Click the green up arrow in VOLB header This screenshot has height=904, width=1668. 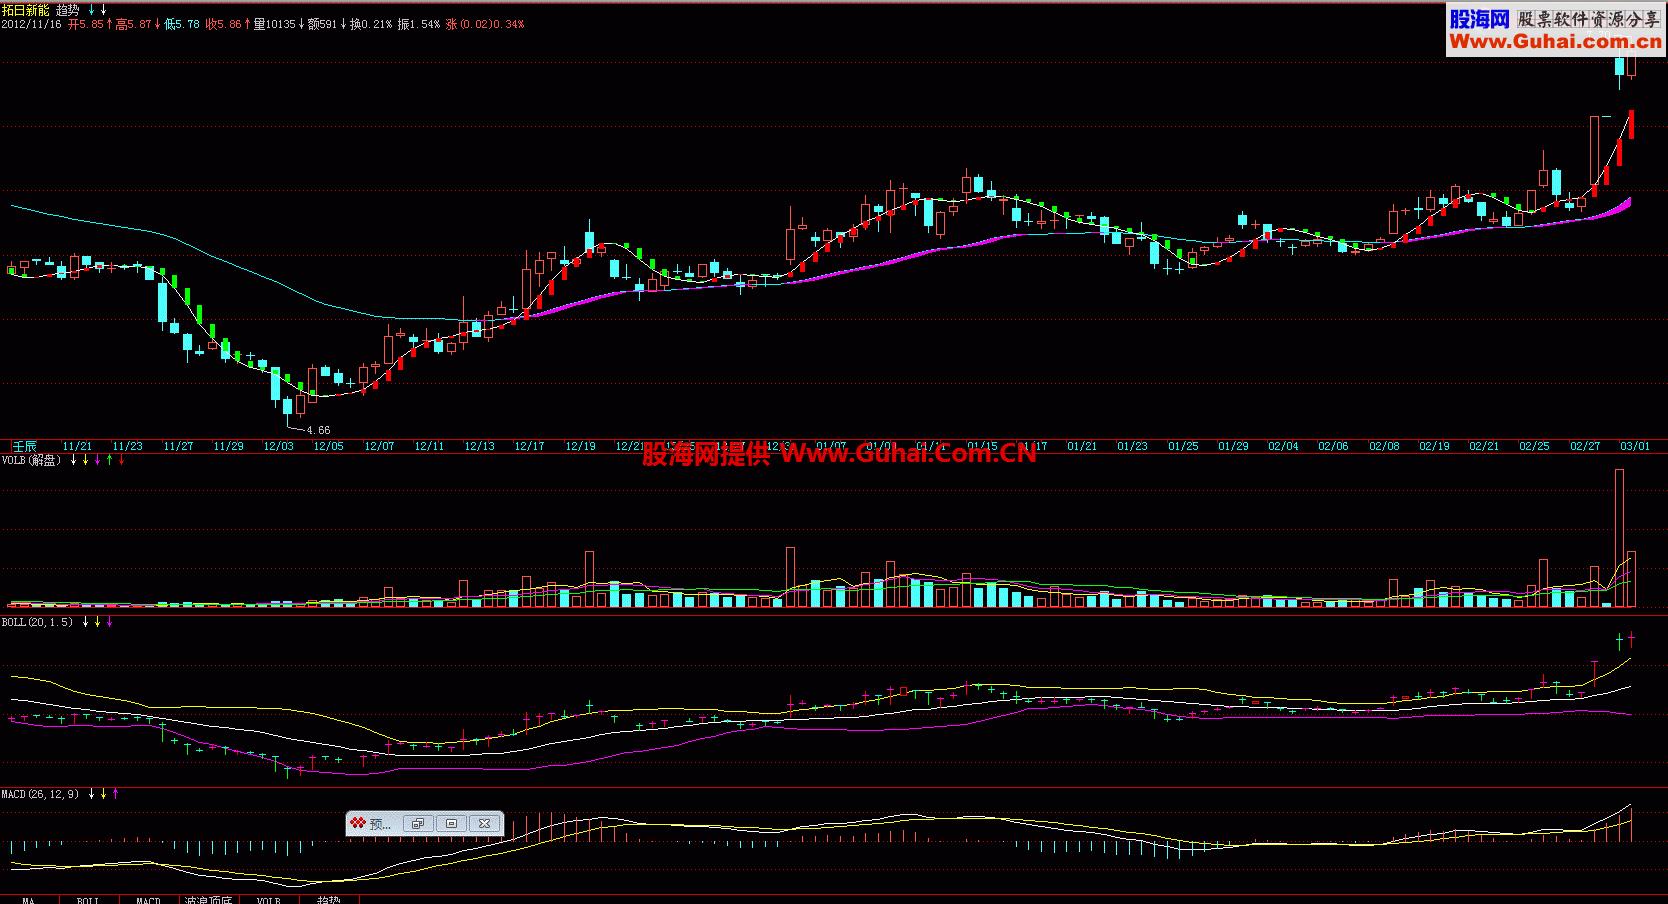[108, 460]
